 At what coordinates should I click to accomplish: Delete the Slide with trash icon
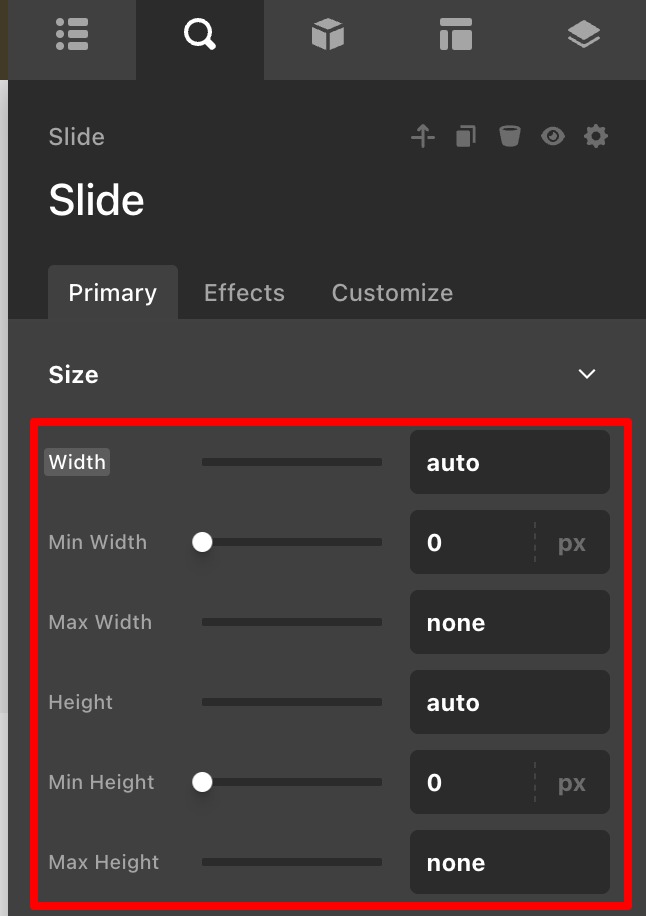[x=510, y=136]
